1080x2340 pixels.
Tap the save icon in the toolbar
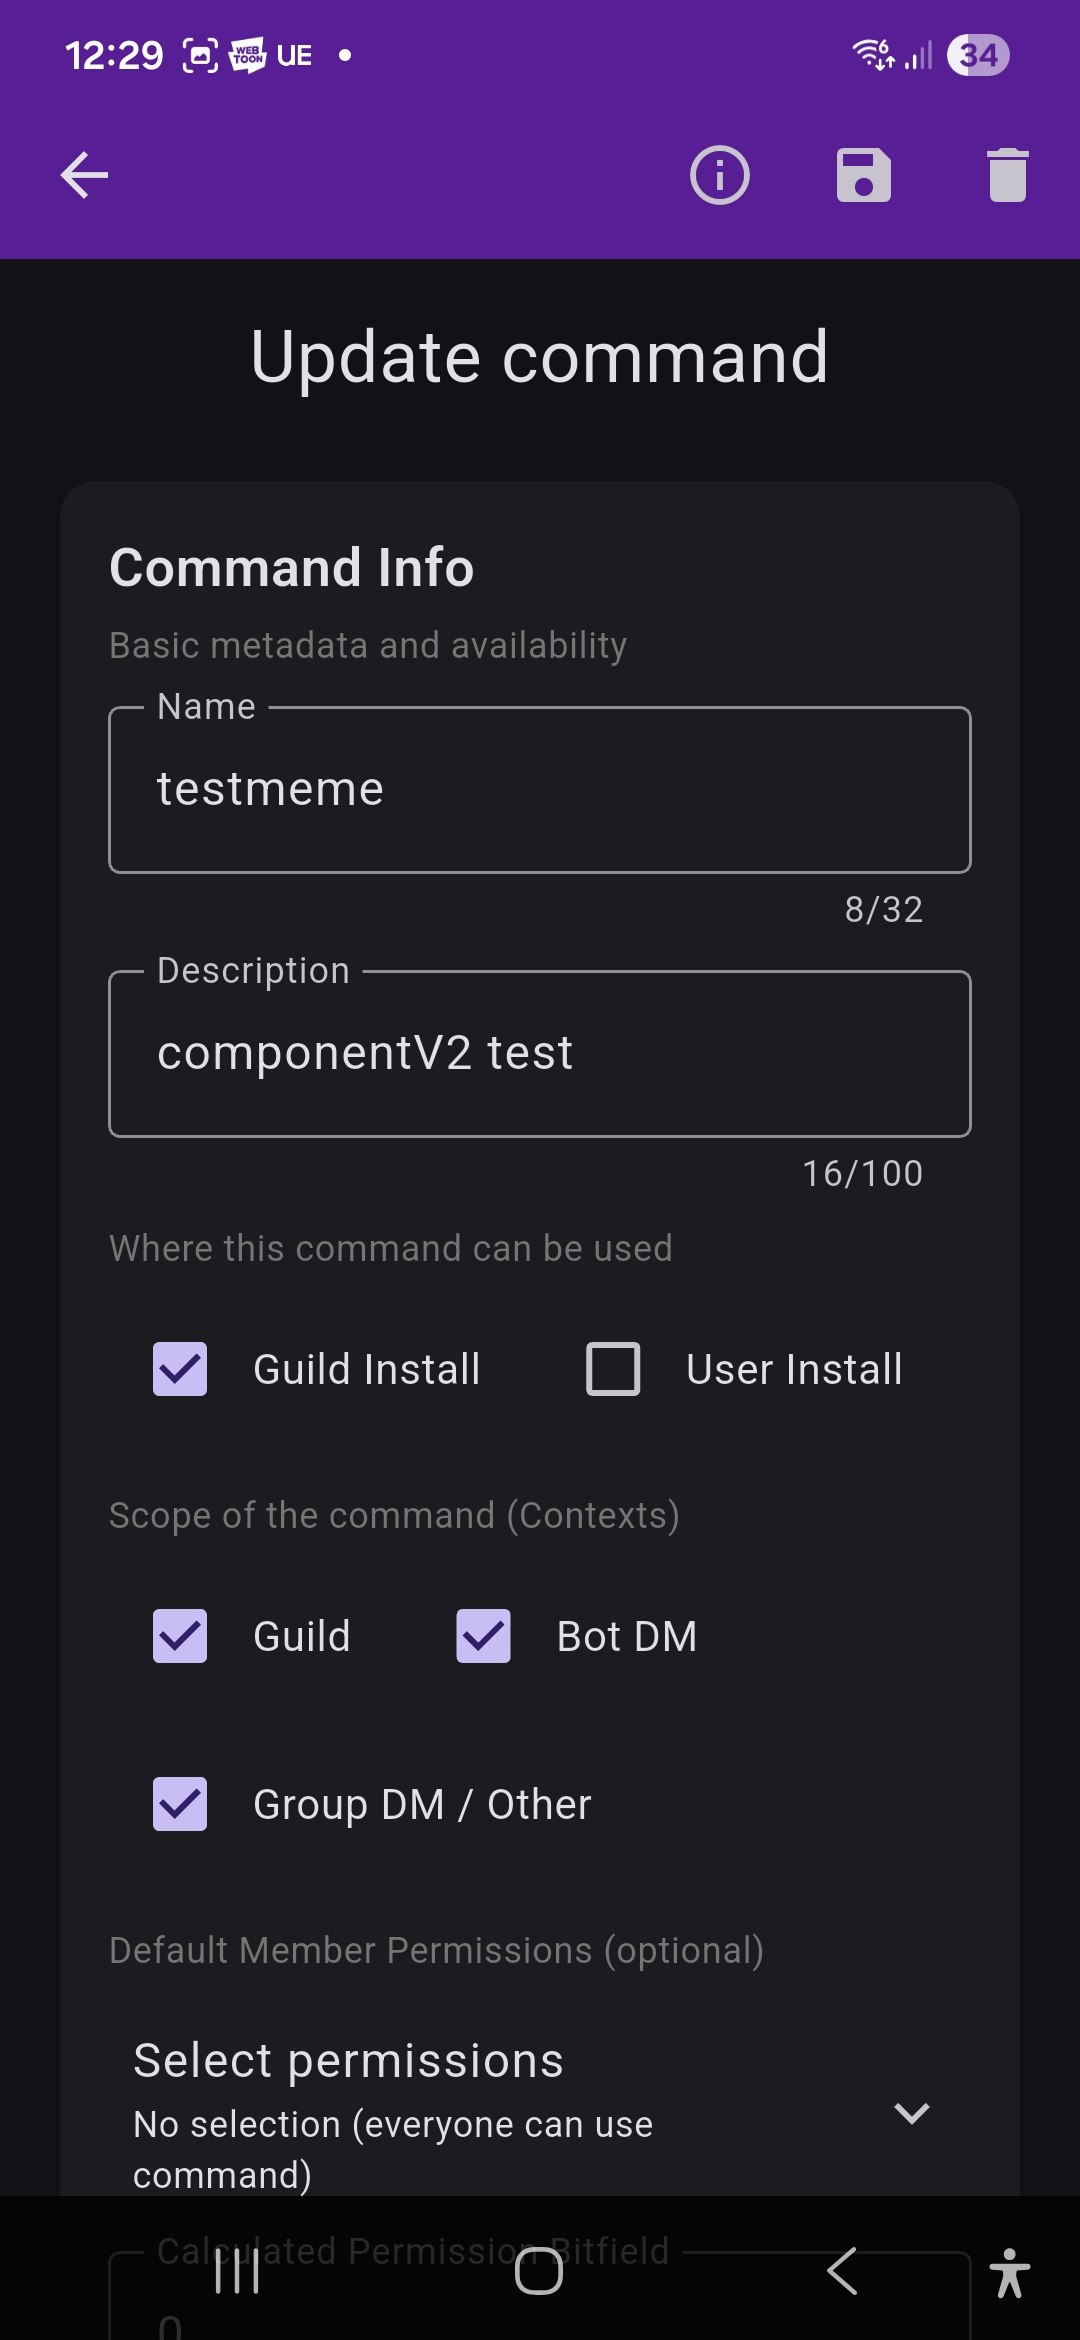865,176
